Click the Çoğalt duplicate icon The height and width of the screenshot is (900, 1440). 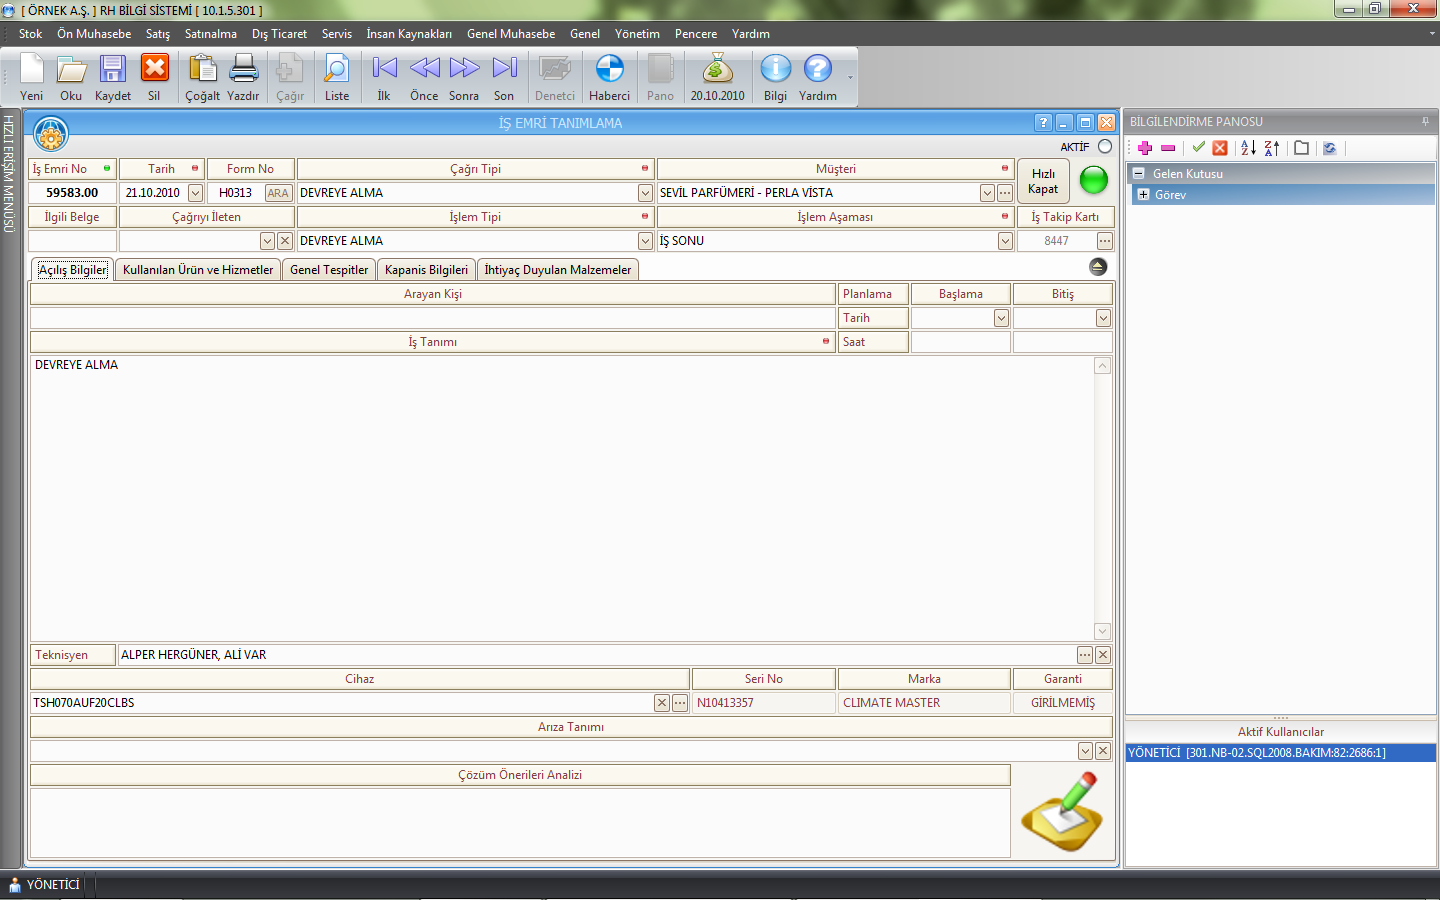pyautogui.click(x=202, y=70)
